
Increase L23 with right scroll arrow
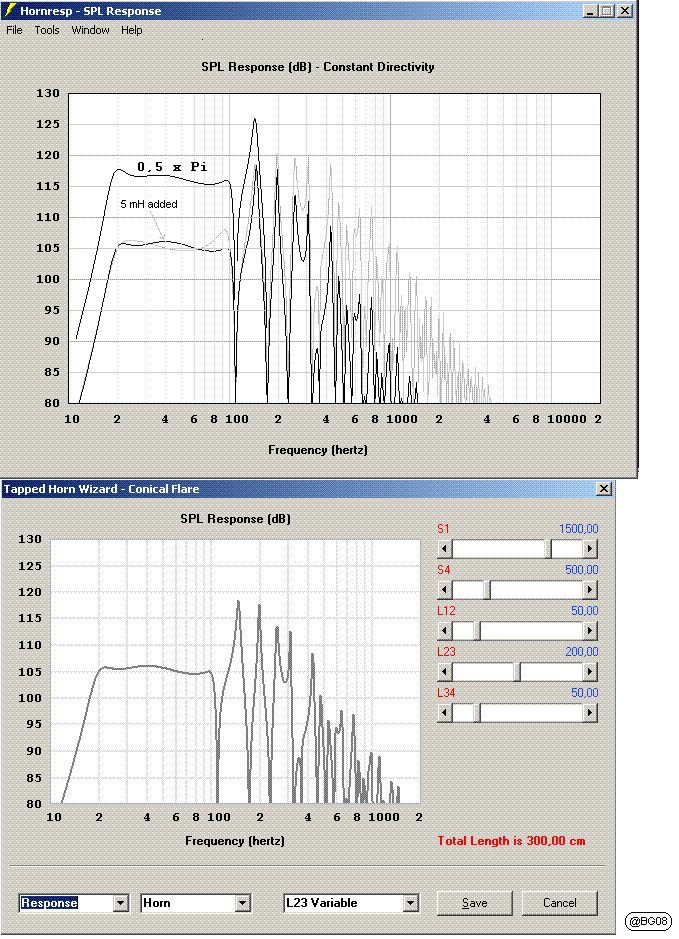coord(590,672)
